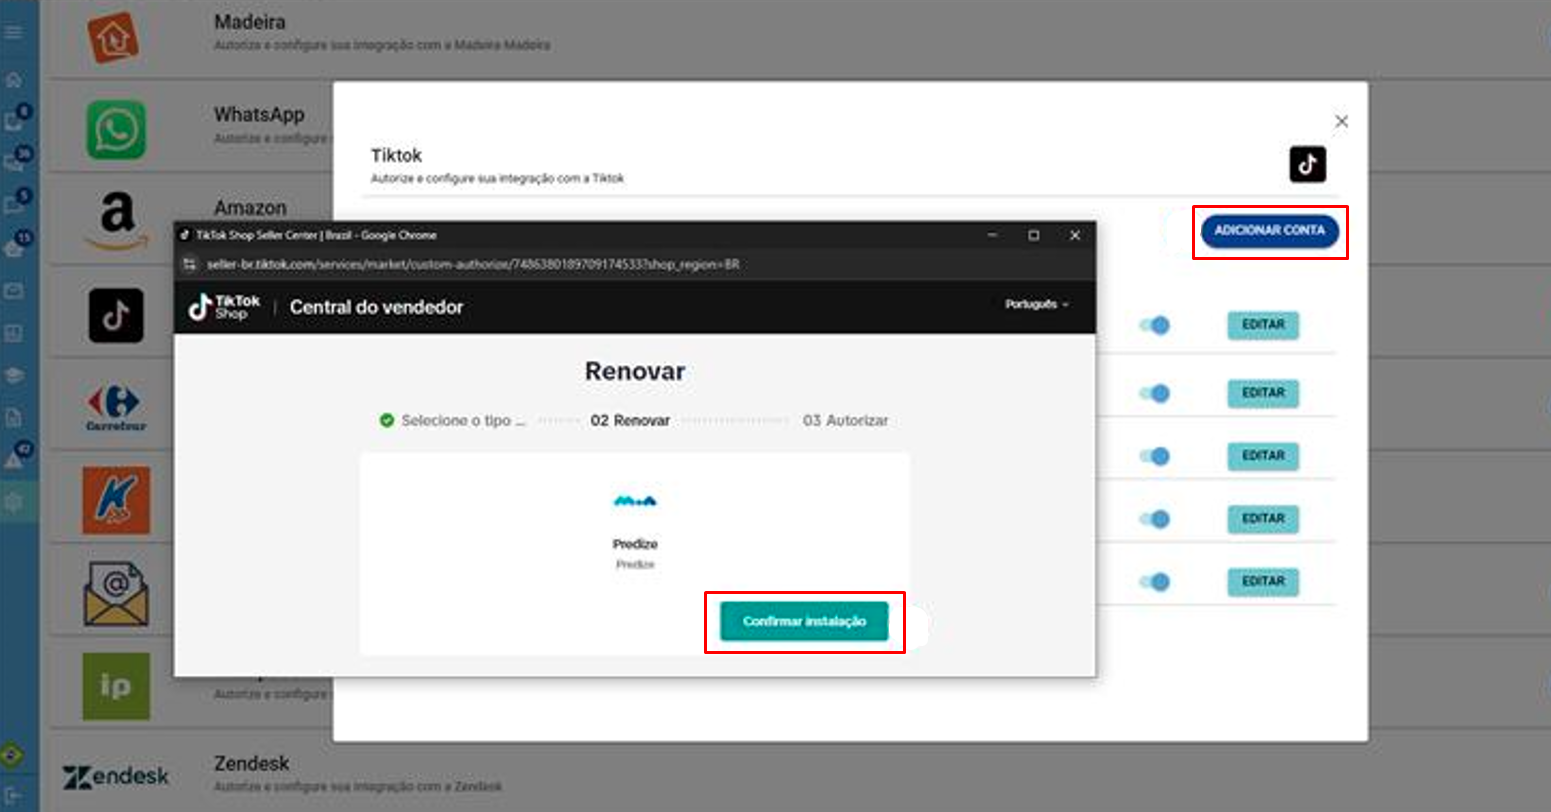This screenshot has height=812, width=1551.
Task: Select the TikTok logo in the integrations list
Action: pos(116,316)
